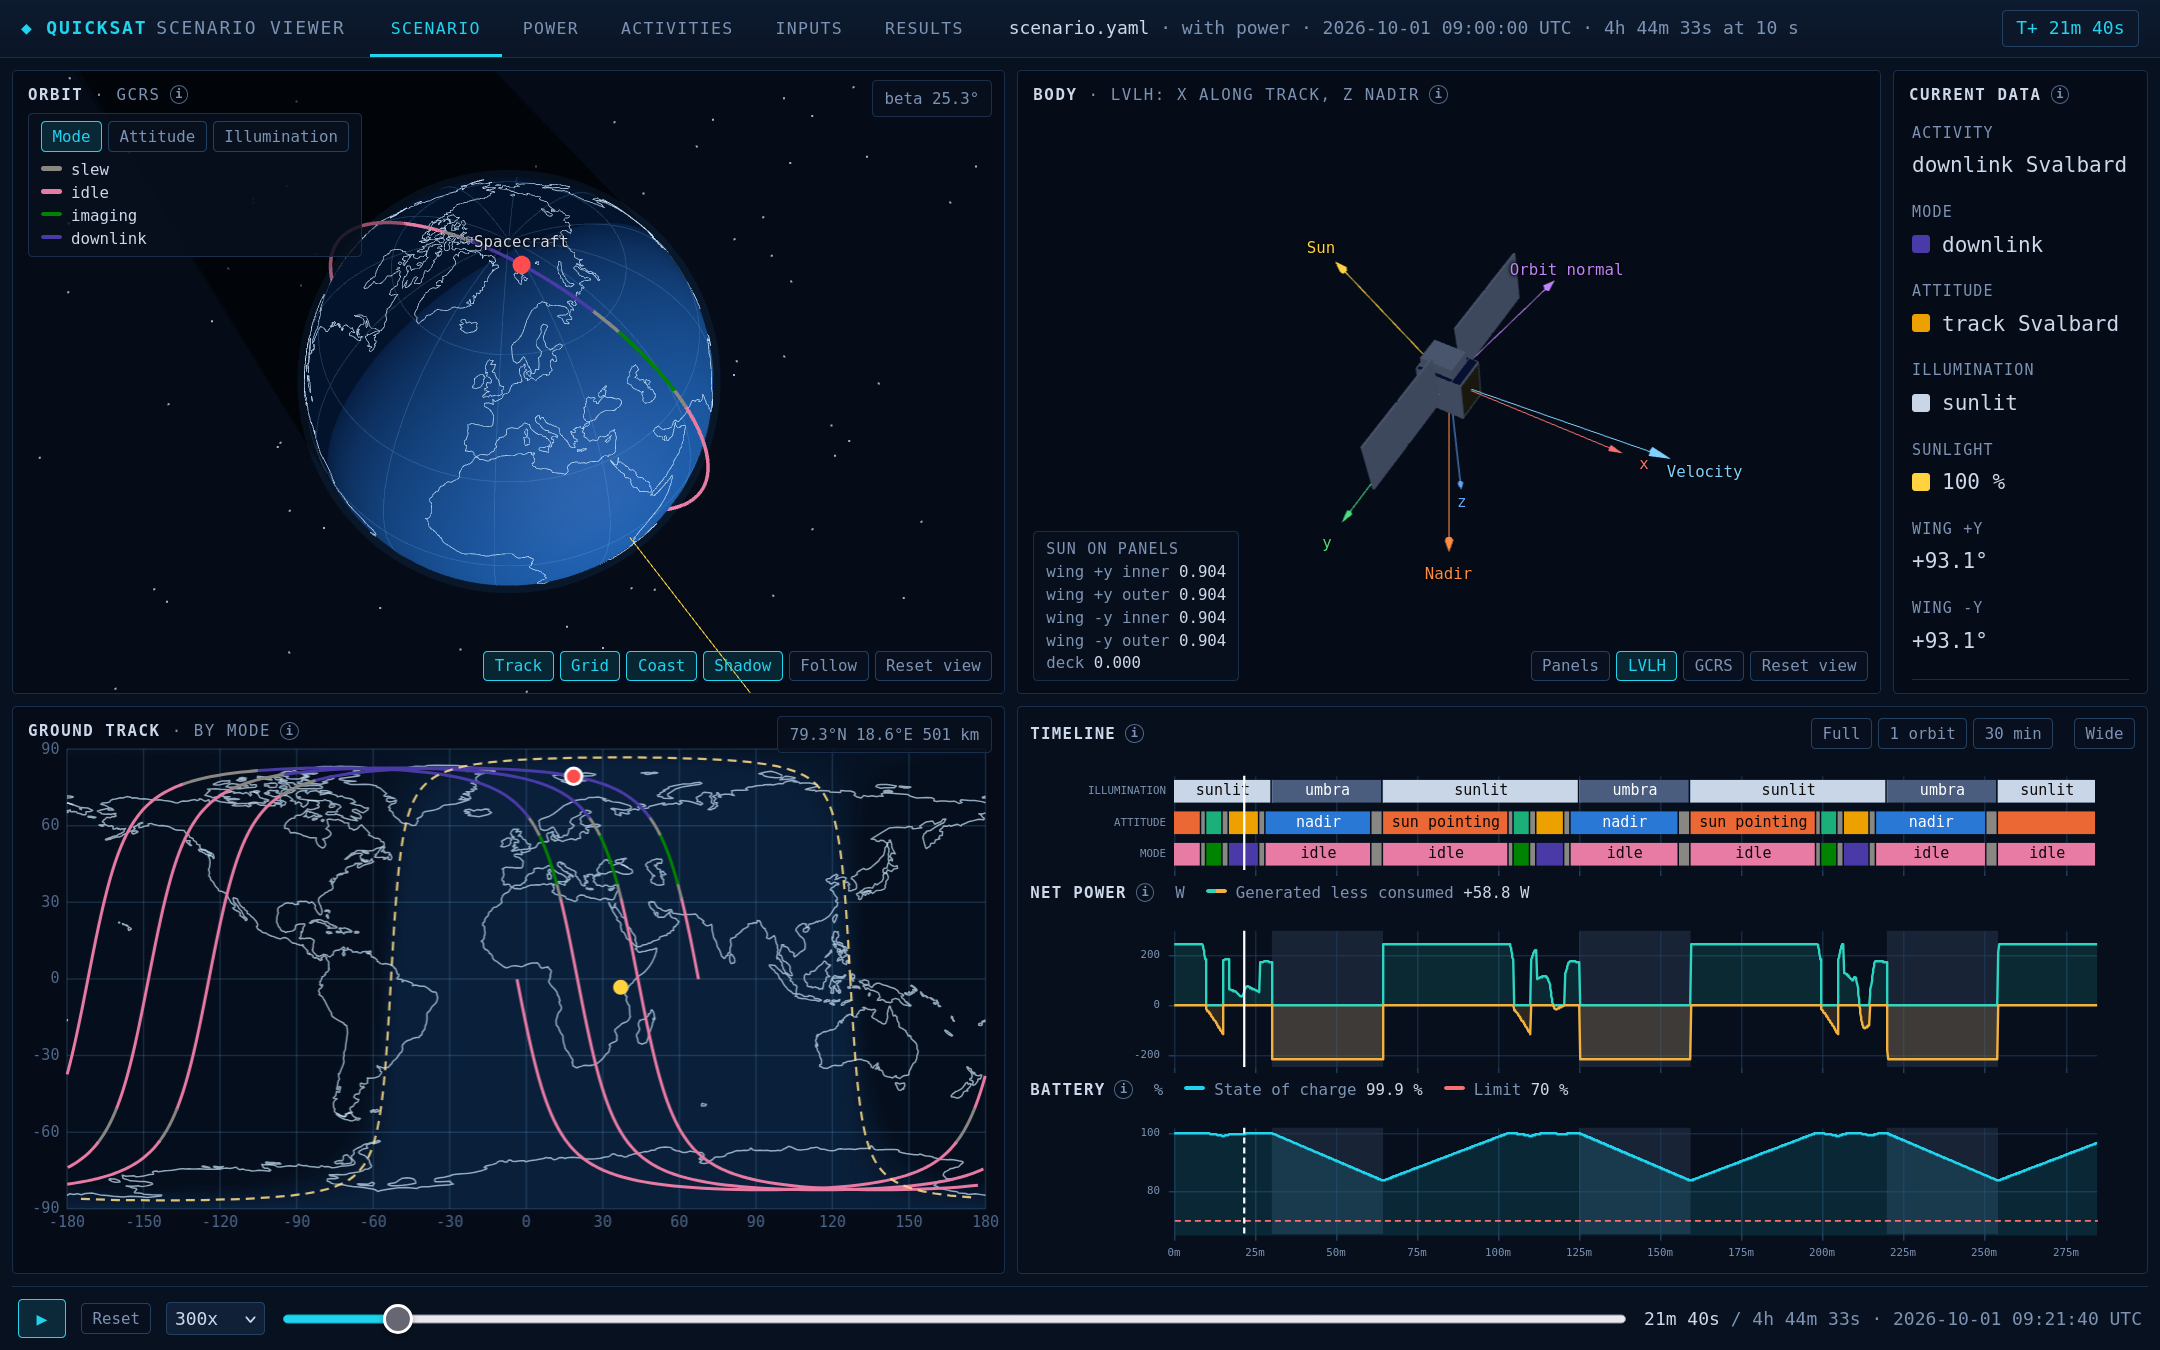Color orbit by Mode
The height and width of the screenshot is (1350, 2160).
(71, 137)
